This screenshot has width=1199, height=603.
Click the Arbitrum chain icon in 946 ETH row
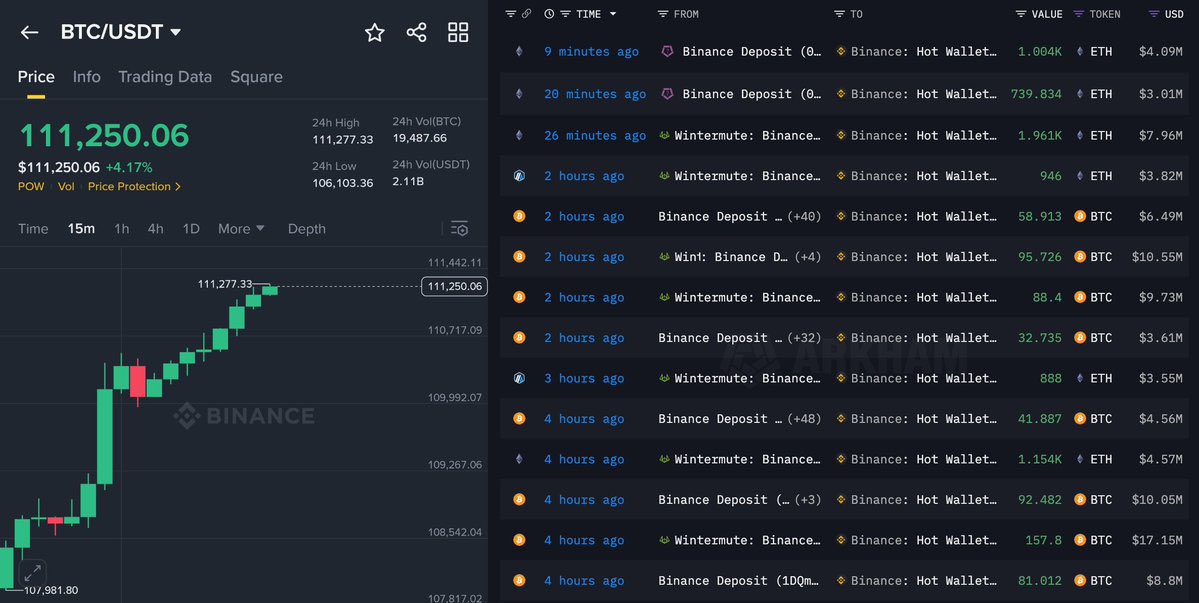click(519, 176)
